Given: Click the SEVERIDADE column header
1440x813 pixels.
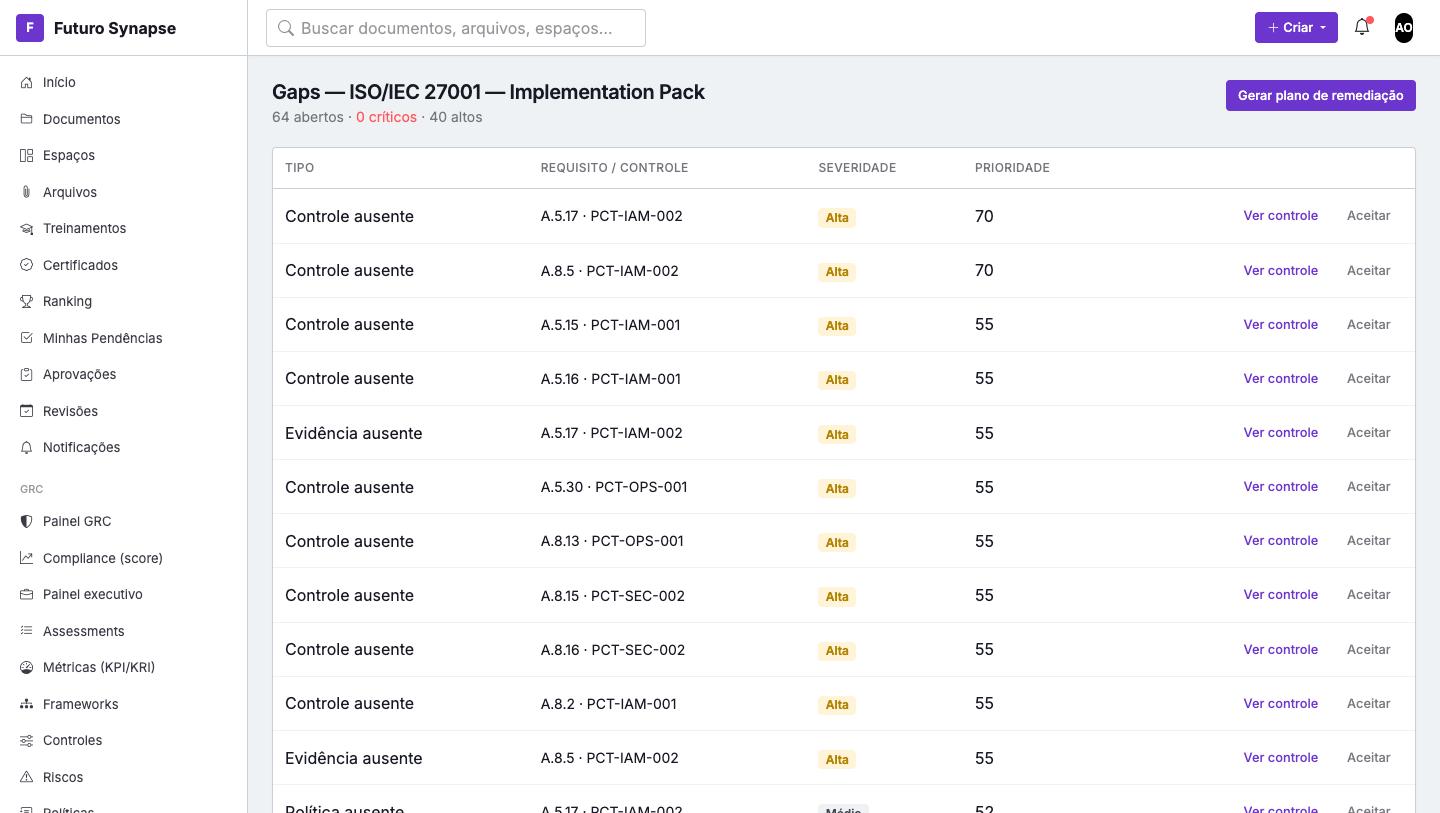Looking at the screenshot, I should coord(857,168).
